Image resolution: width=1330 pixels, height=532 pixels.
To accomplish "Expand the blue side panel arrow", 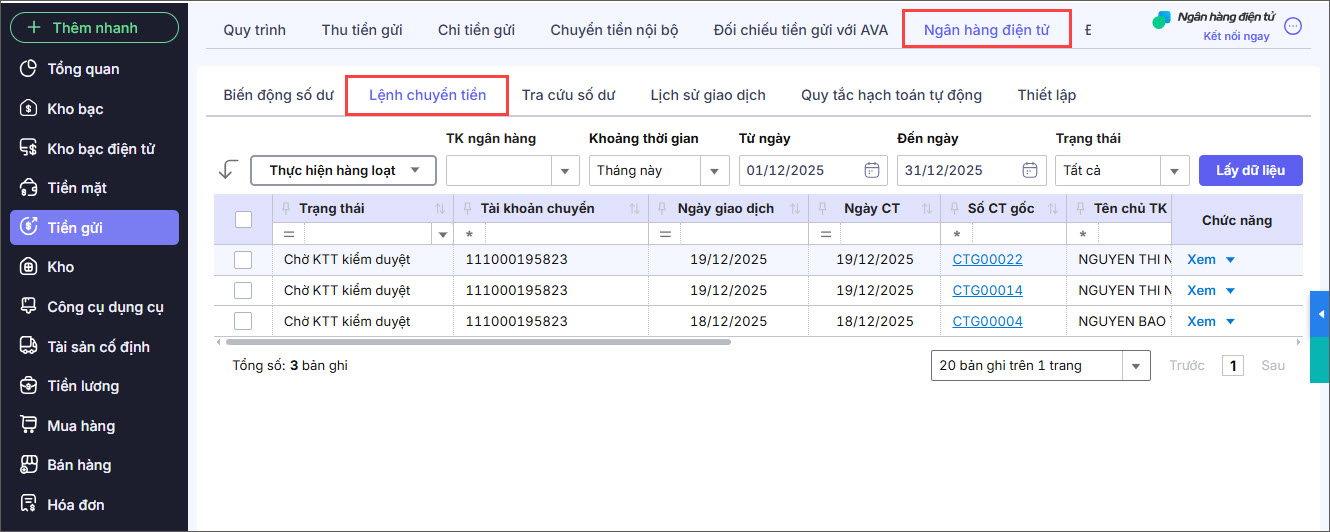I will pos(1320,314).
